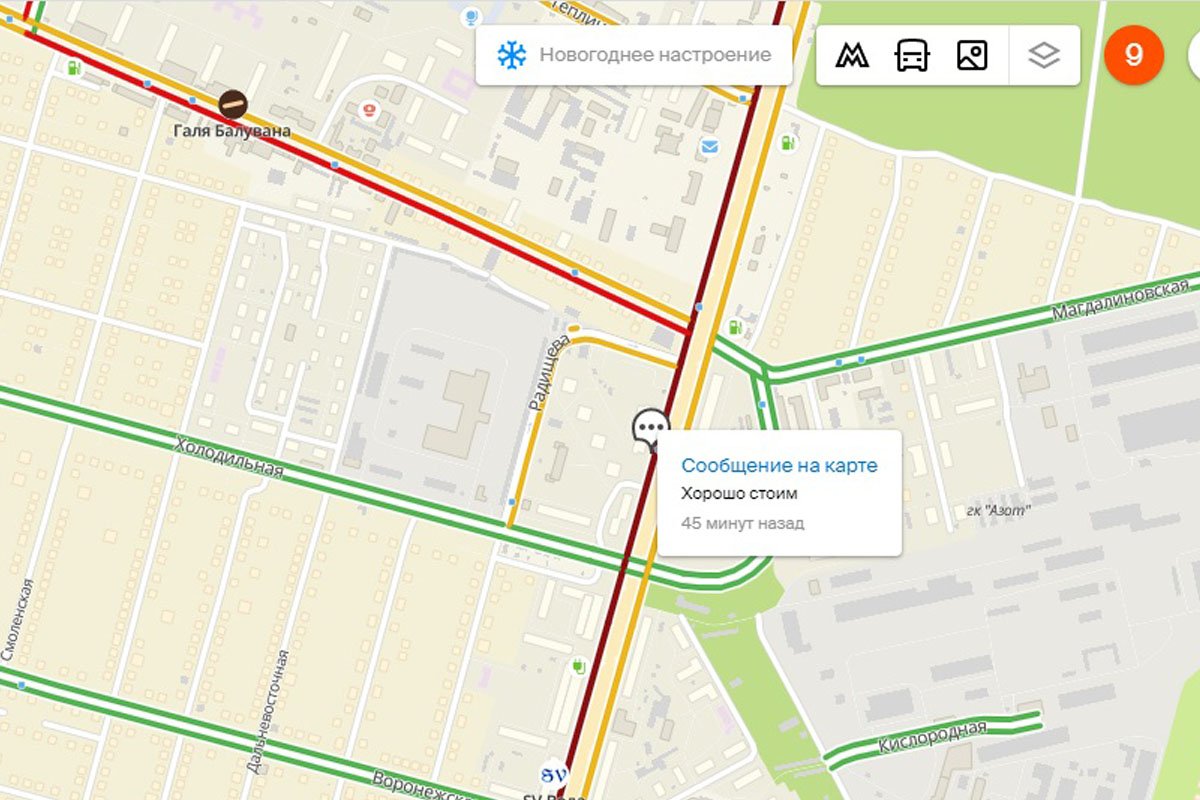Click the SV logo place marker
This screenshot has height=800, width=1200.
tap(553, 774)
